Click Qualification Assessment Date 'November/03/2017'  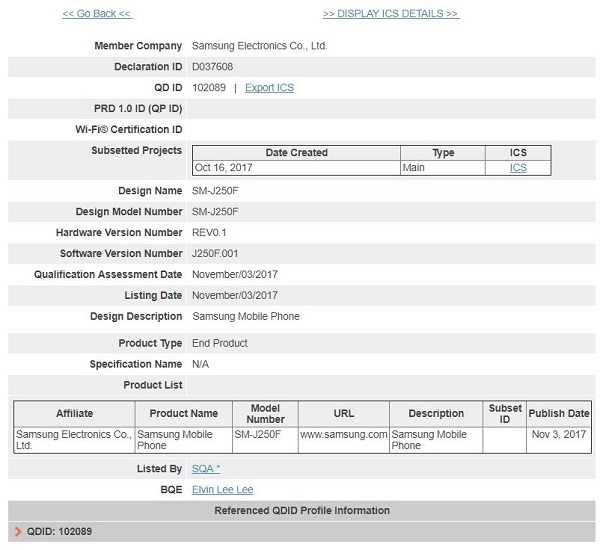point(235,274)
